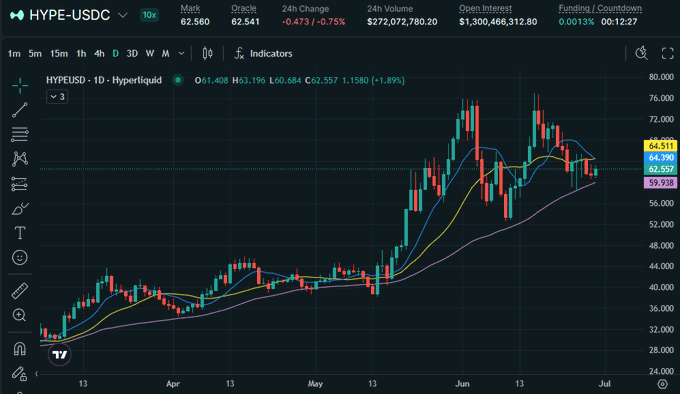The height and width of the screenshot is (394, 680).
Task: Switch to the monthly M timeframe
Action: point(165,54)
